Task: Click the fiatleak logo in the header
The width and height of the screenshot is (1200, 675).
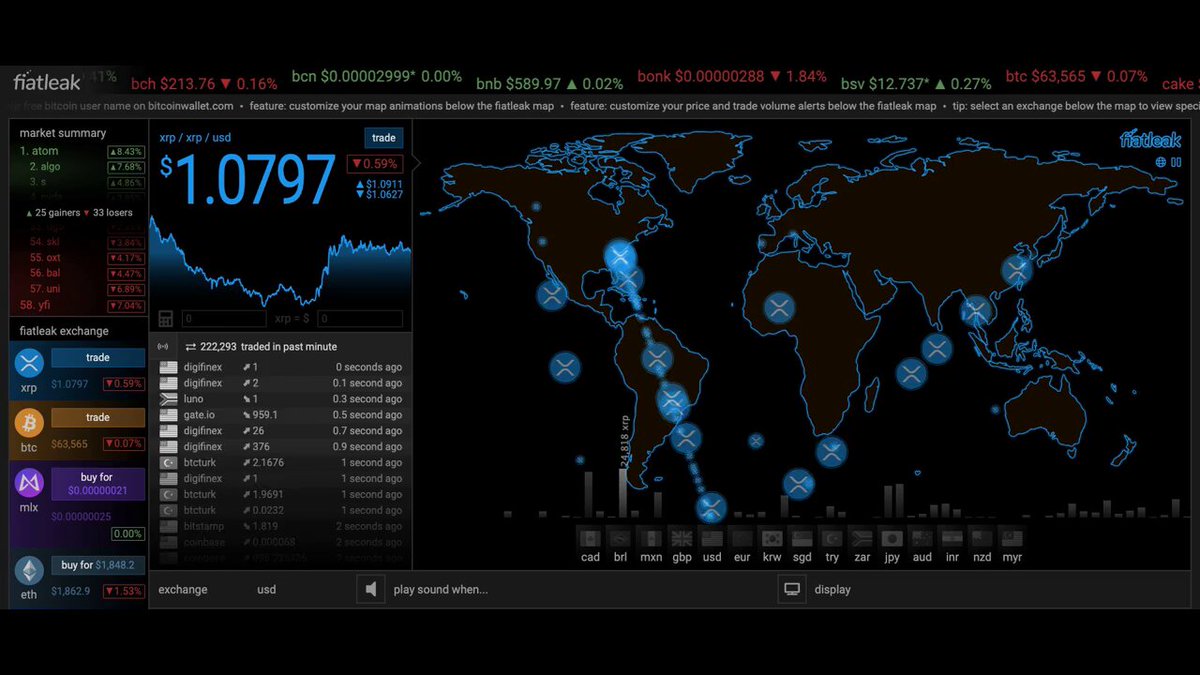Action: pyautogui.click(x=47, y=82)
